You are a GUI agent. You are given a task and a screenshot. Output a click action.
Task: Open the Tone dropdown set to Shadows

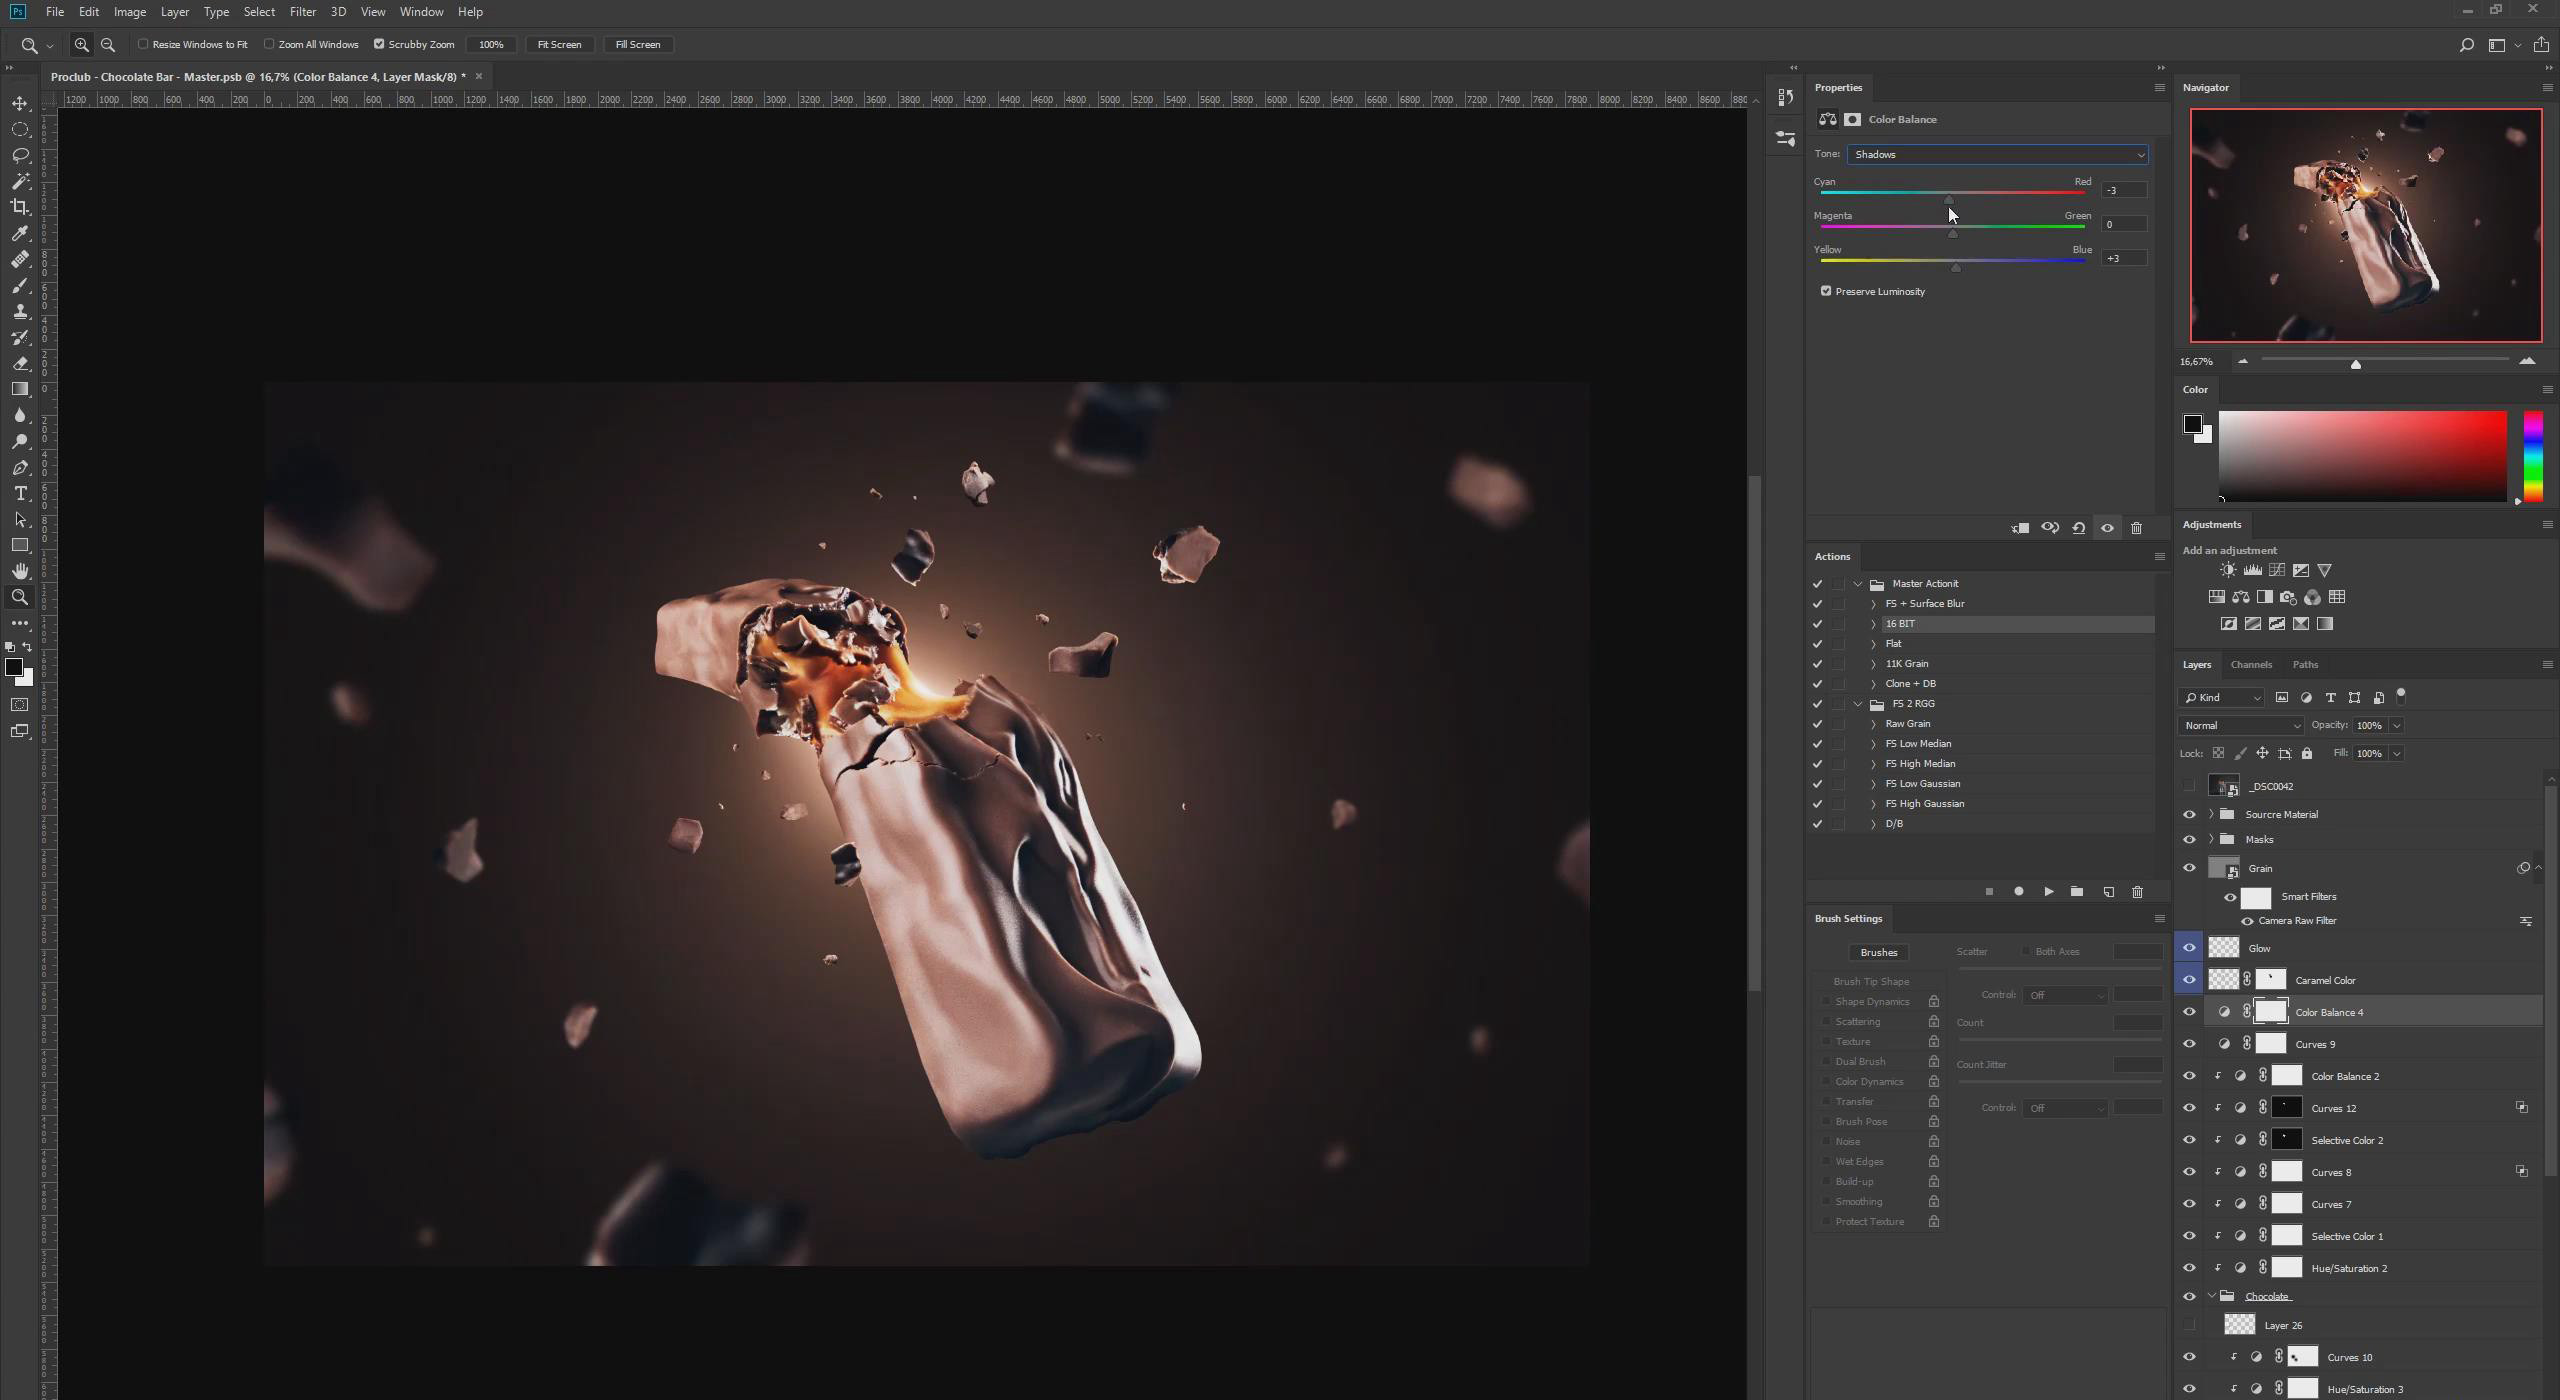1996,154
